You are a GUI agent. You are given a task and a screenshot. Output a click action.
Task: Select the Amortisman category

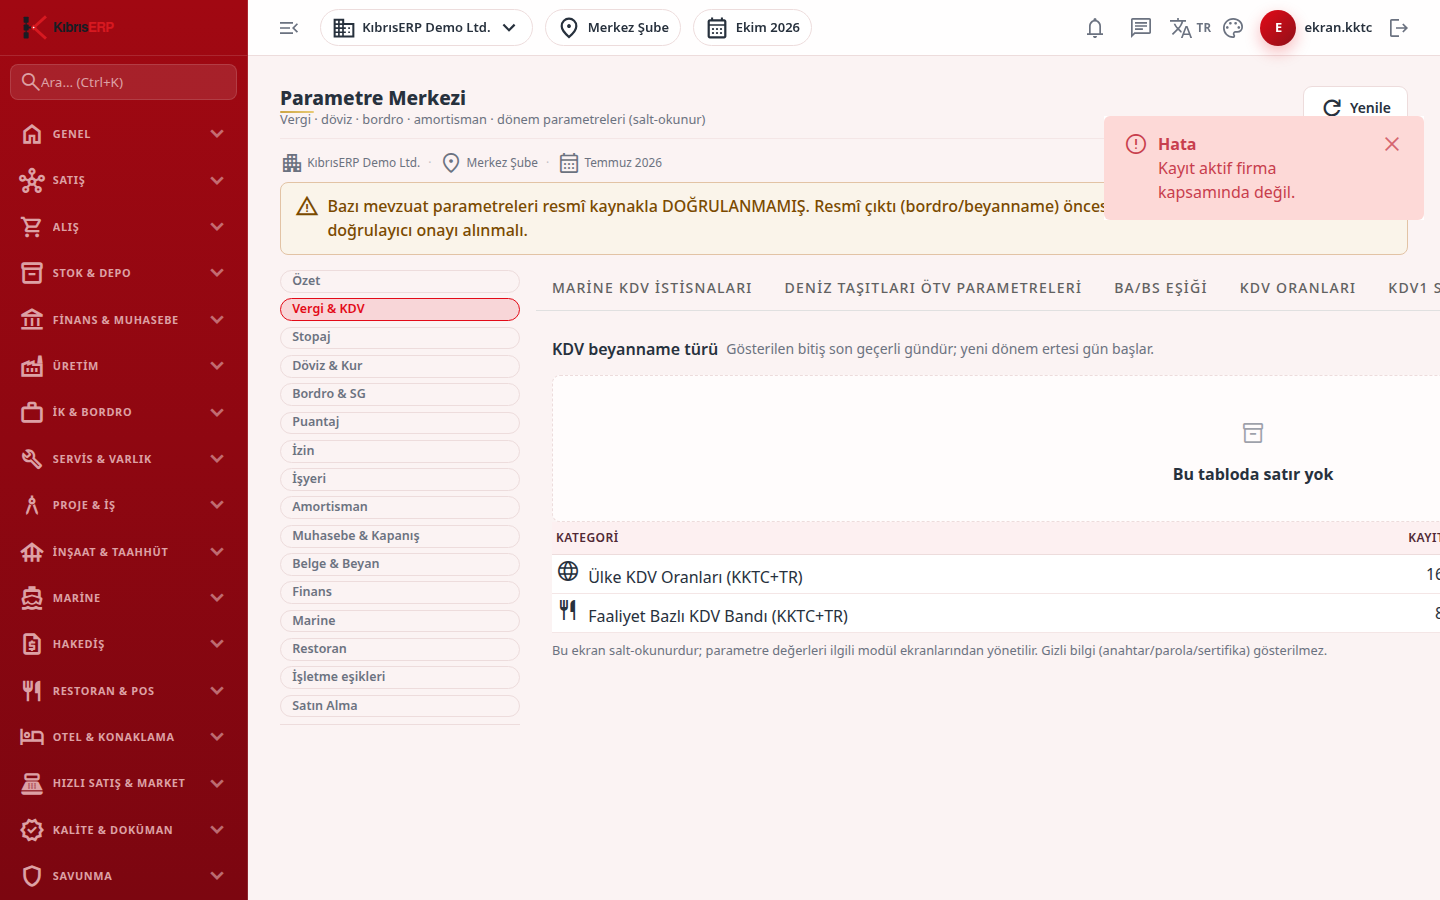[400, 507]
